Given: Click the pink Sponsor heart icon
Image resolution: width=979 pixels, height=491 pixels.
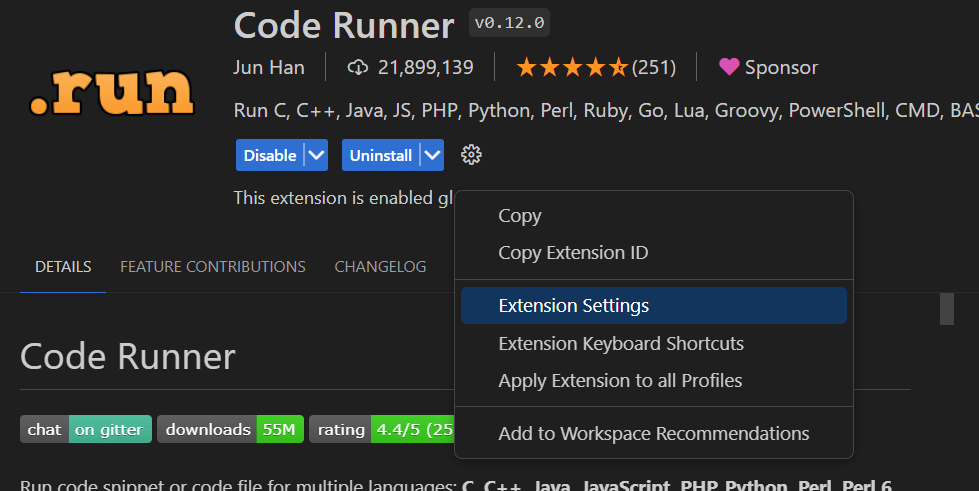Looking at the screenshot, I should [729, 67].
